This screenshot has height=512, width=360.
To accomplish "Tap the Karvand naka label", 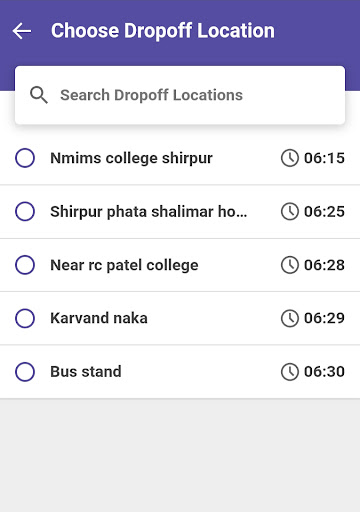I will coord(99,318).
